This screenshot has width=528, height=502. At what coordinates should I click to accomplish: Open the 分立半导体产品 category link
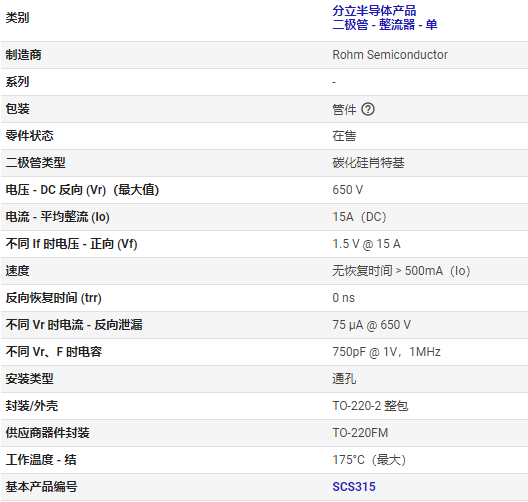(x=374, y=11)
